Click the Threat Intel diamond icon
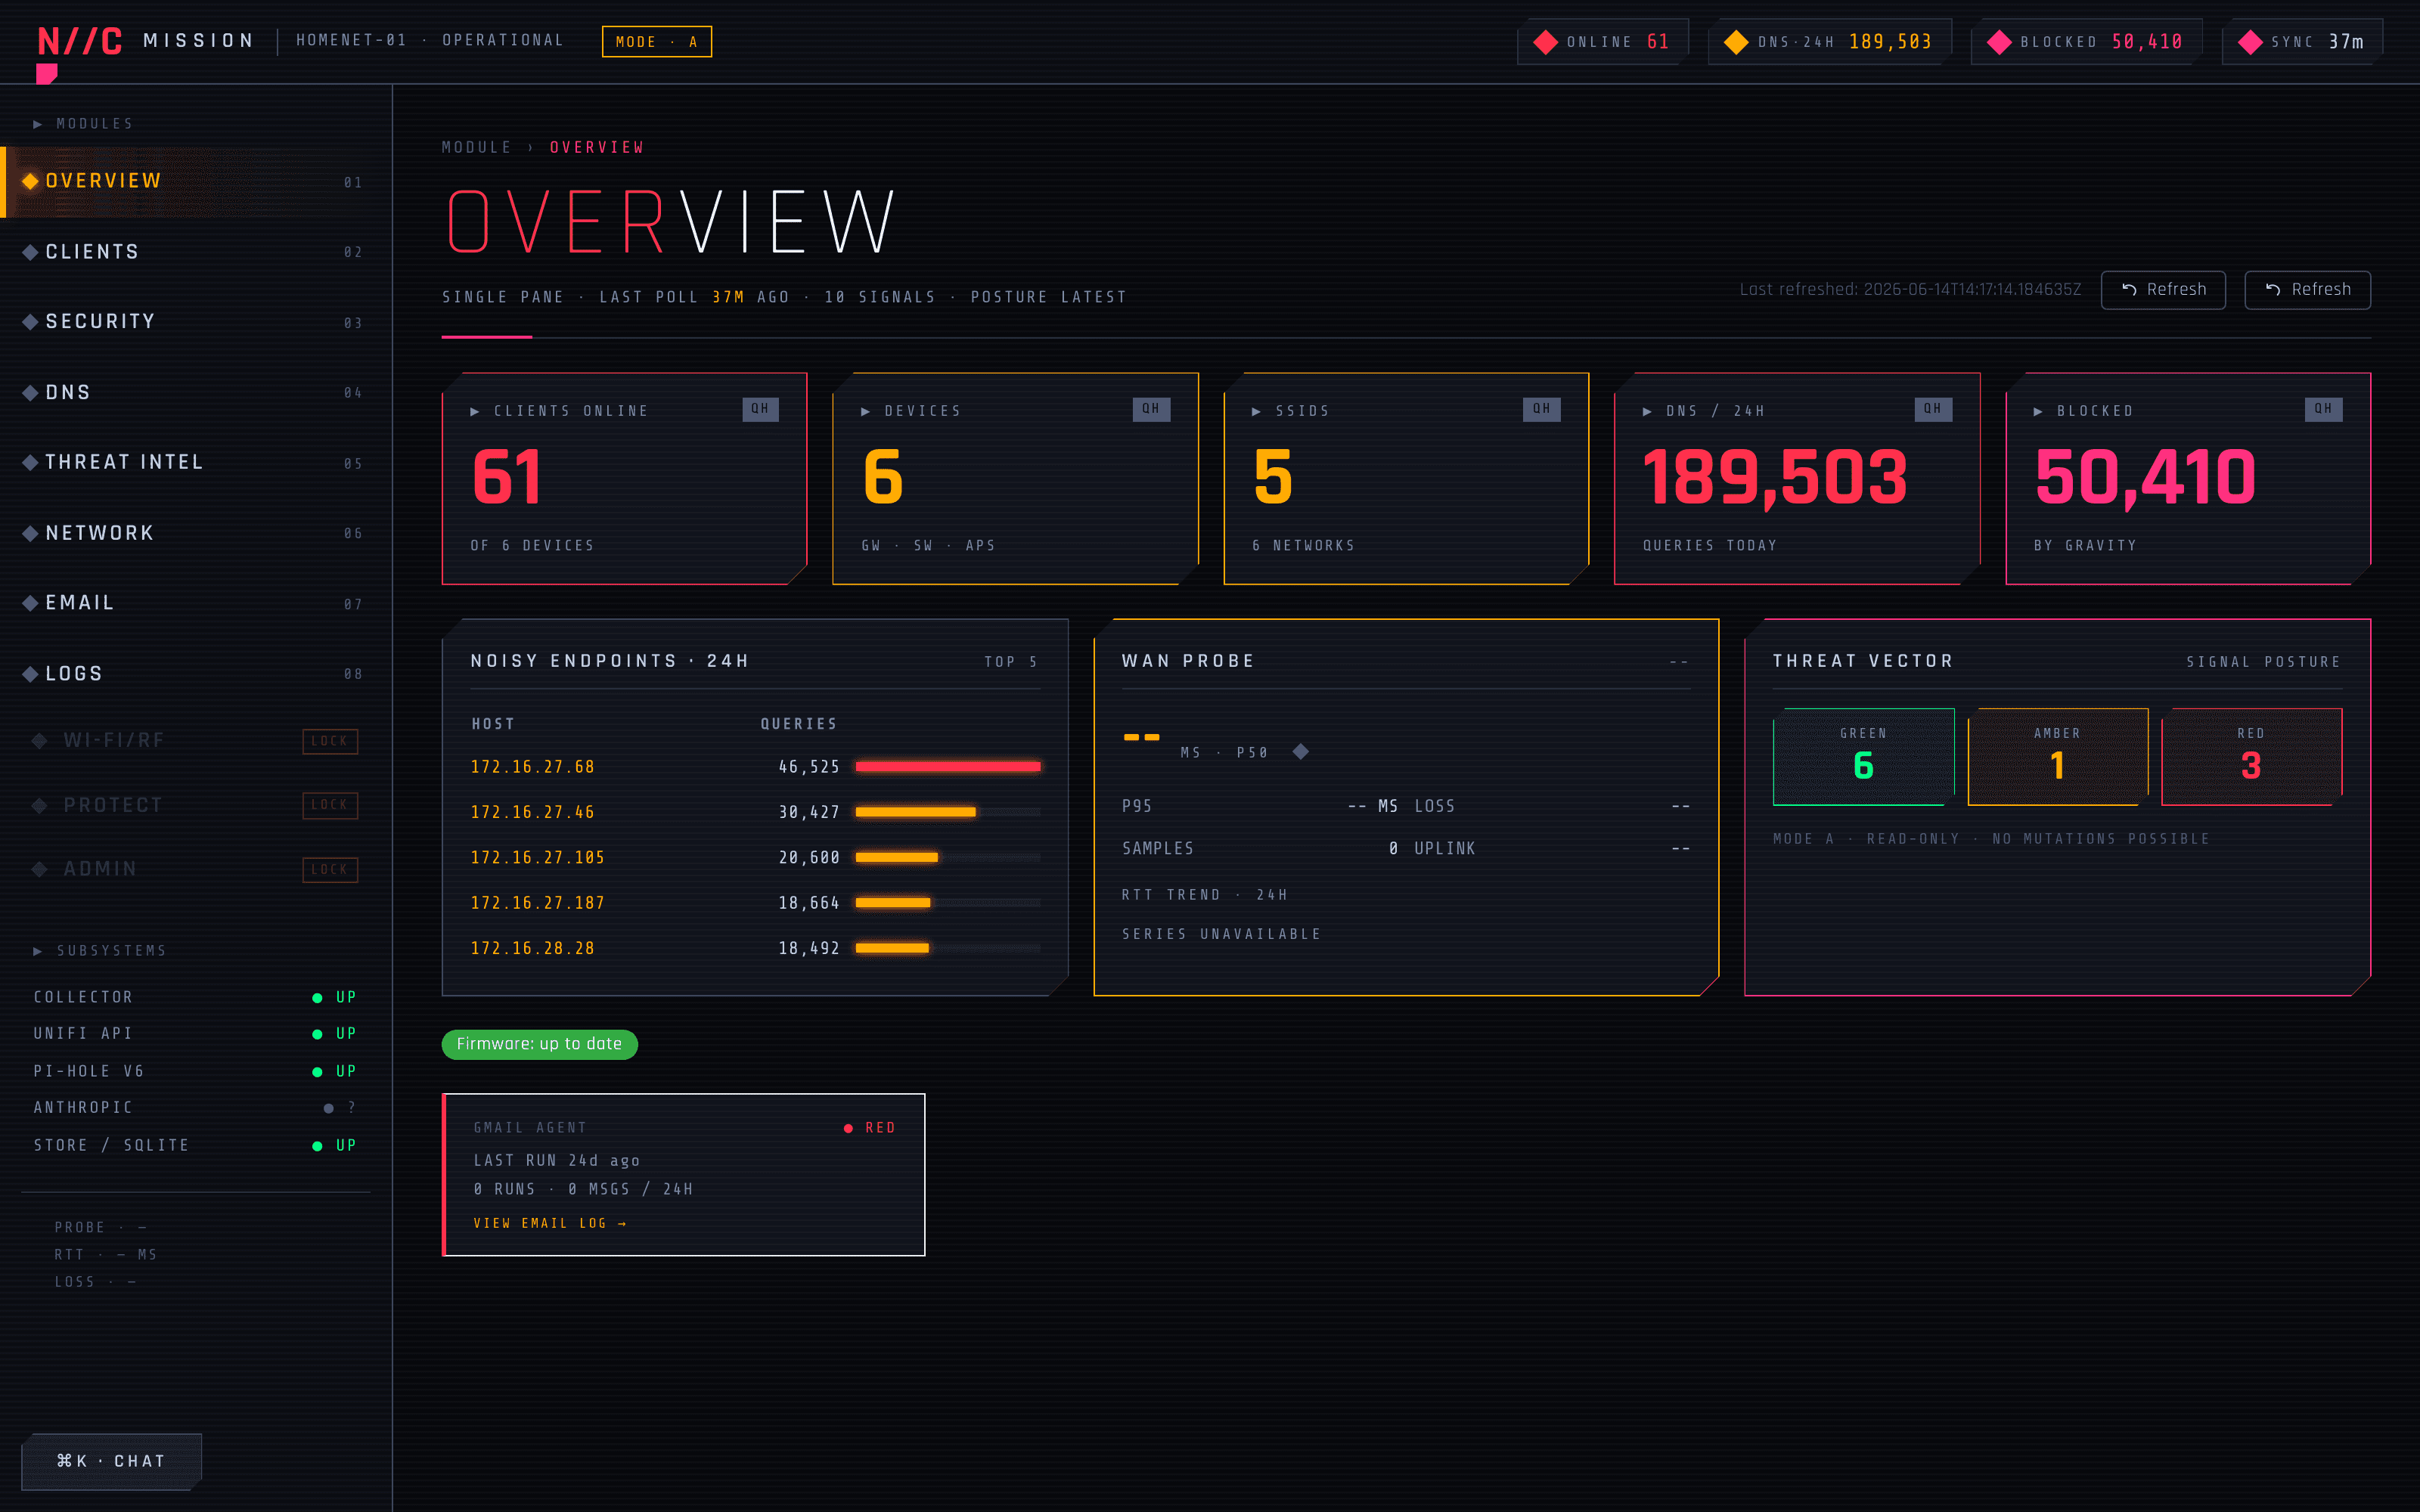This screenshot has width=2420, height=1512. point(31,462)
